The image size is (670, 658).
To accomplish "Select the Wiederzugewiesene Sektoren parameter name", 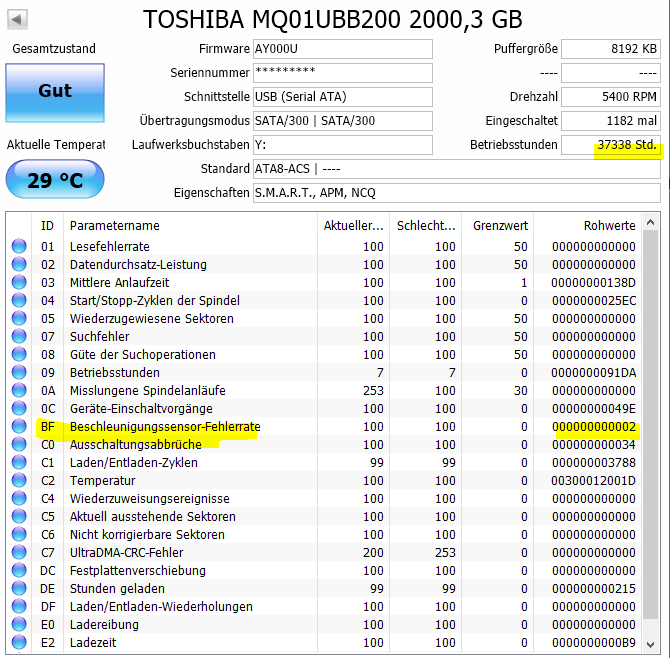I will click(152, 318).
